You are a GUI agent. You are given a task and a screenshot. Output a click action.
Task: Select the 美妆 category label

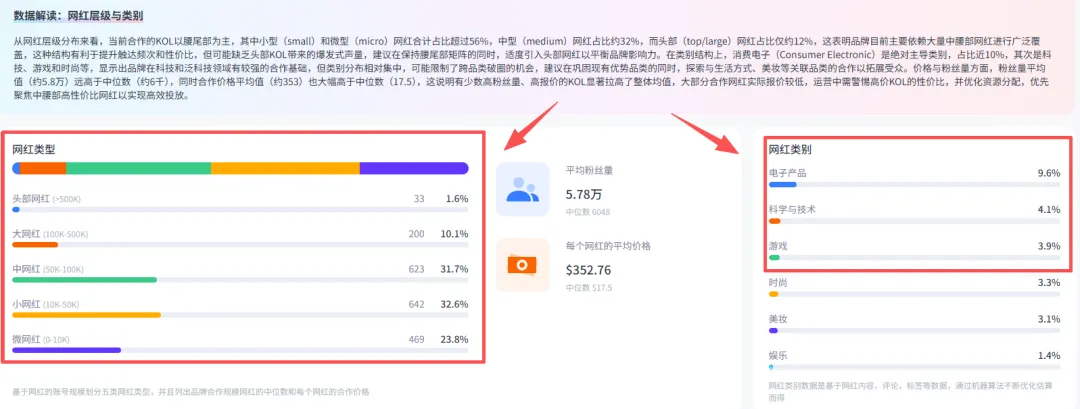(x=778, y=319)
